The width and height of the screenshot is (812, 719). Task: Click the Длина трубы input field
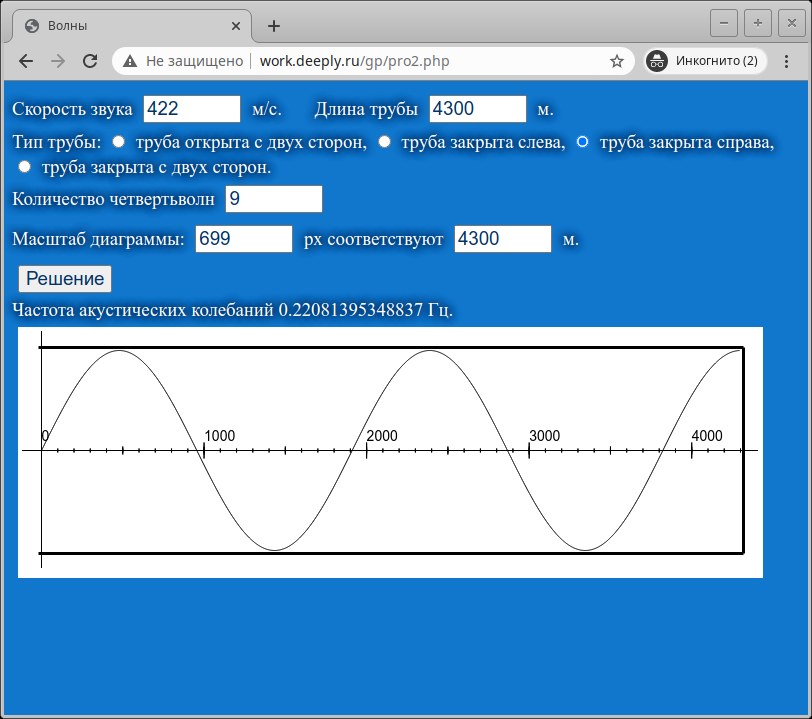click(x=478, y=109)
